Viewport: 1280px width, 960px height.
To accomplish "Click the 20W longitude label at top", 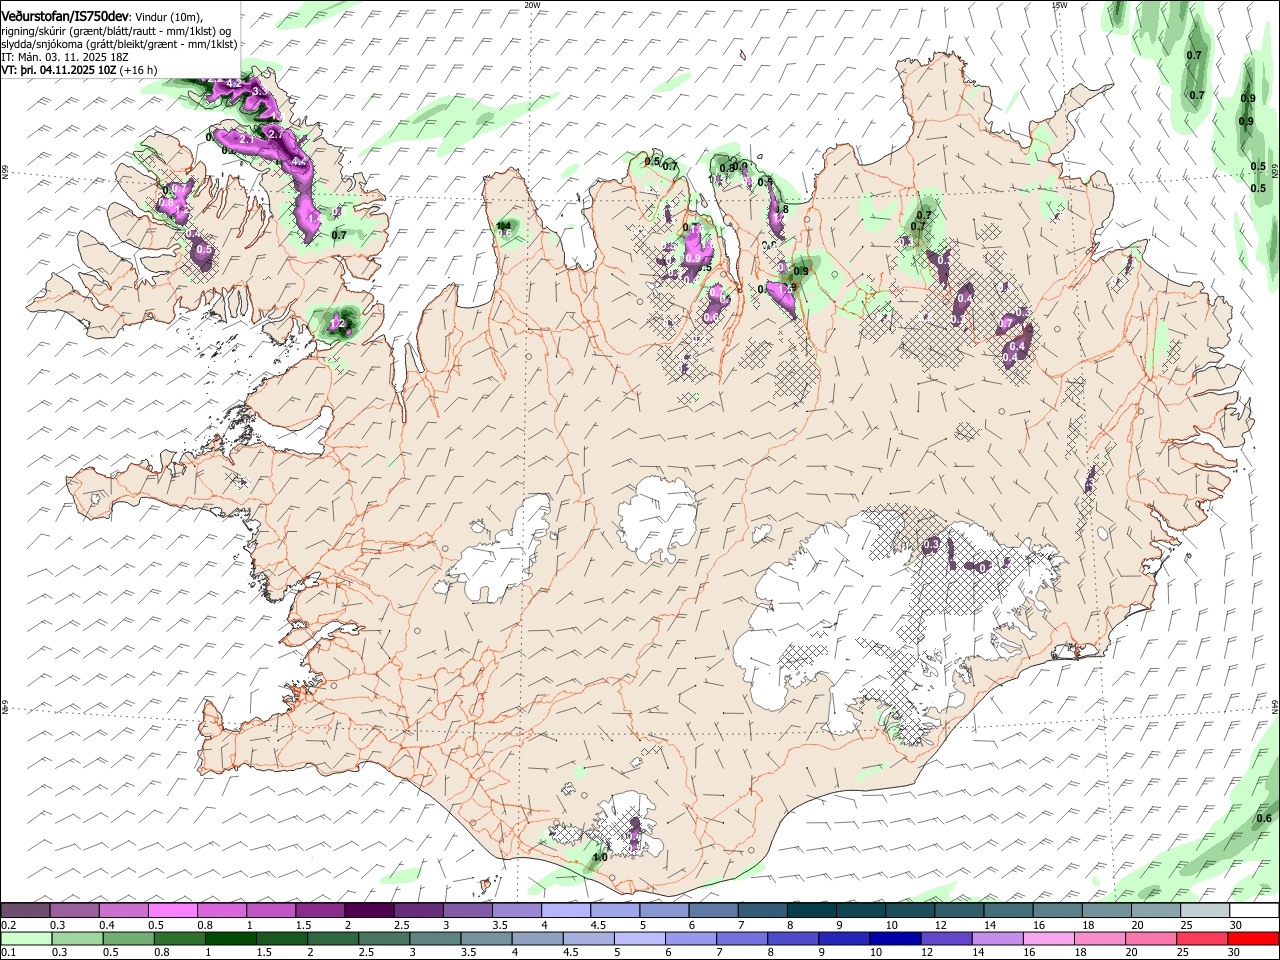I will pyautogui.click(x=532, y=4).
